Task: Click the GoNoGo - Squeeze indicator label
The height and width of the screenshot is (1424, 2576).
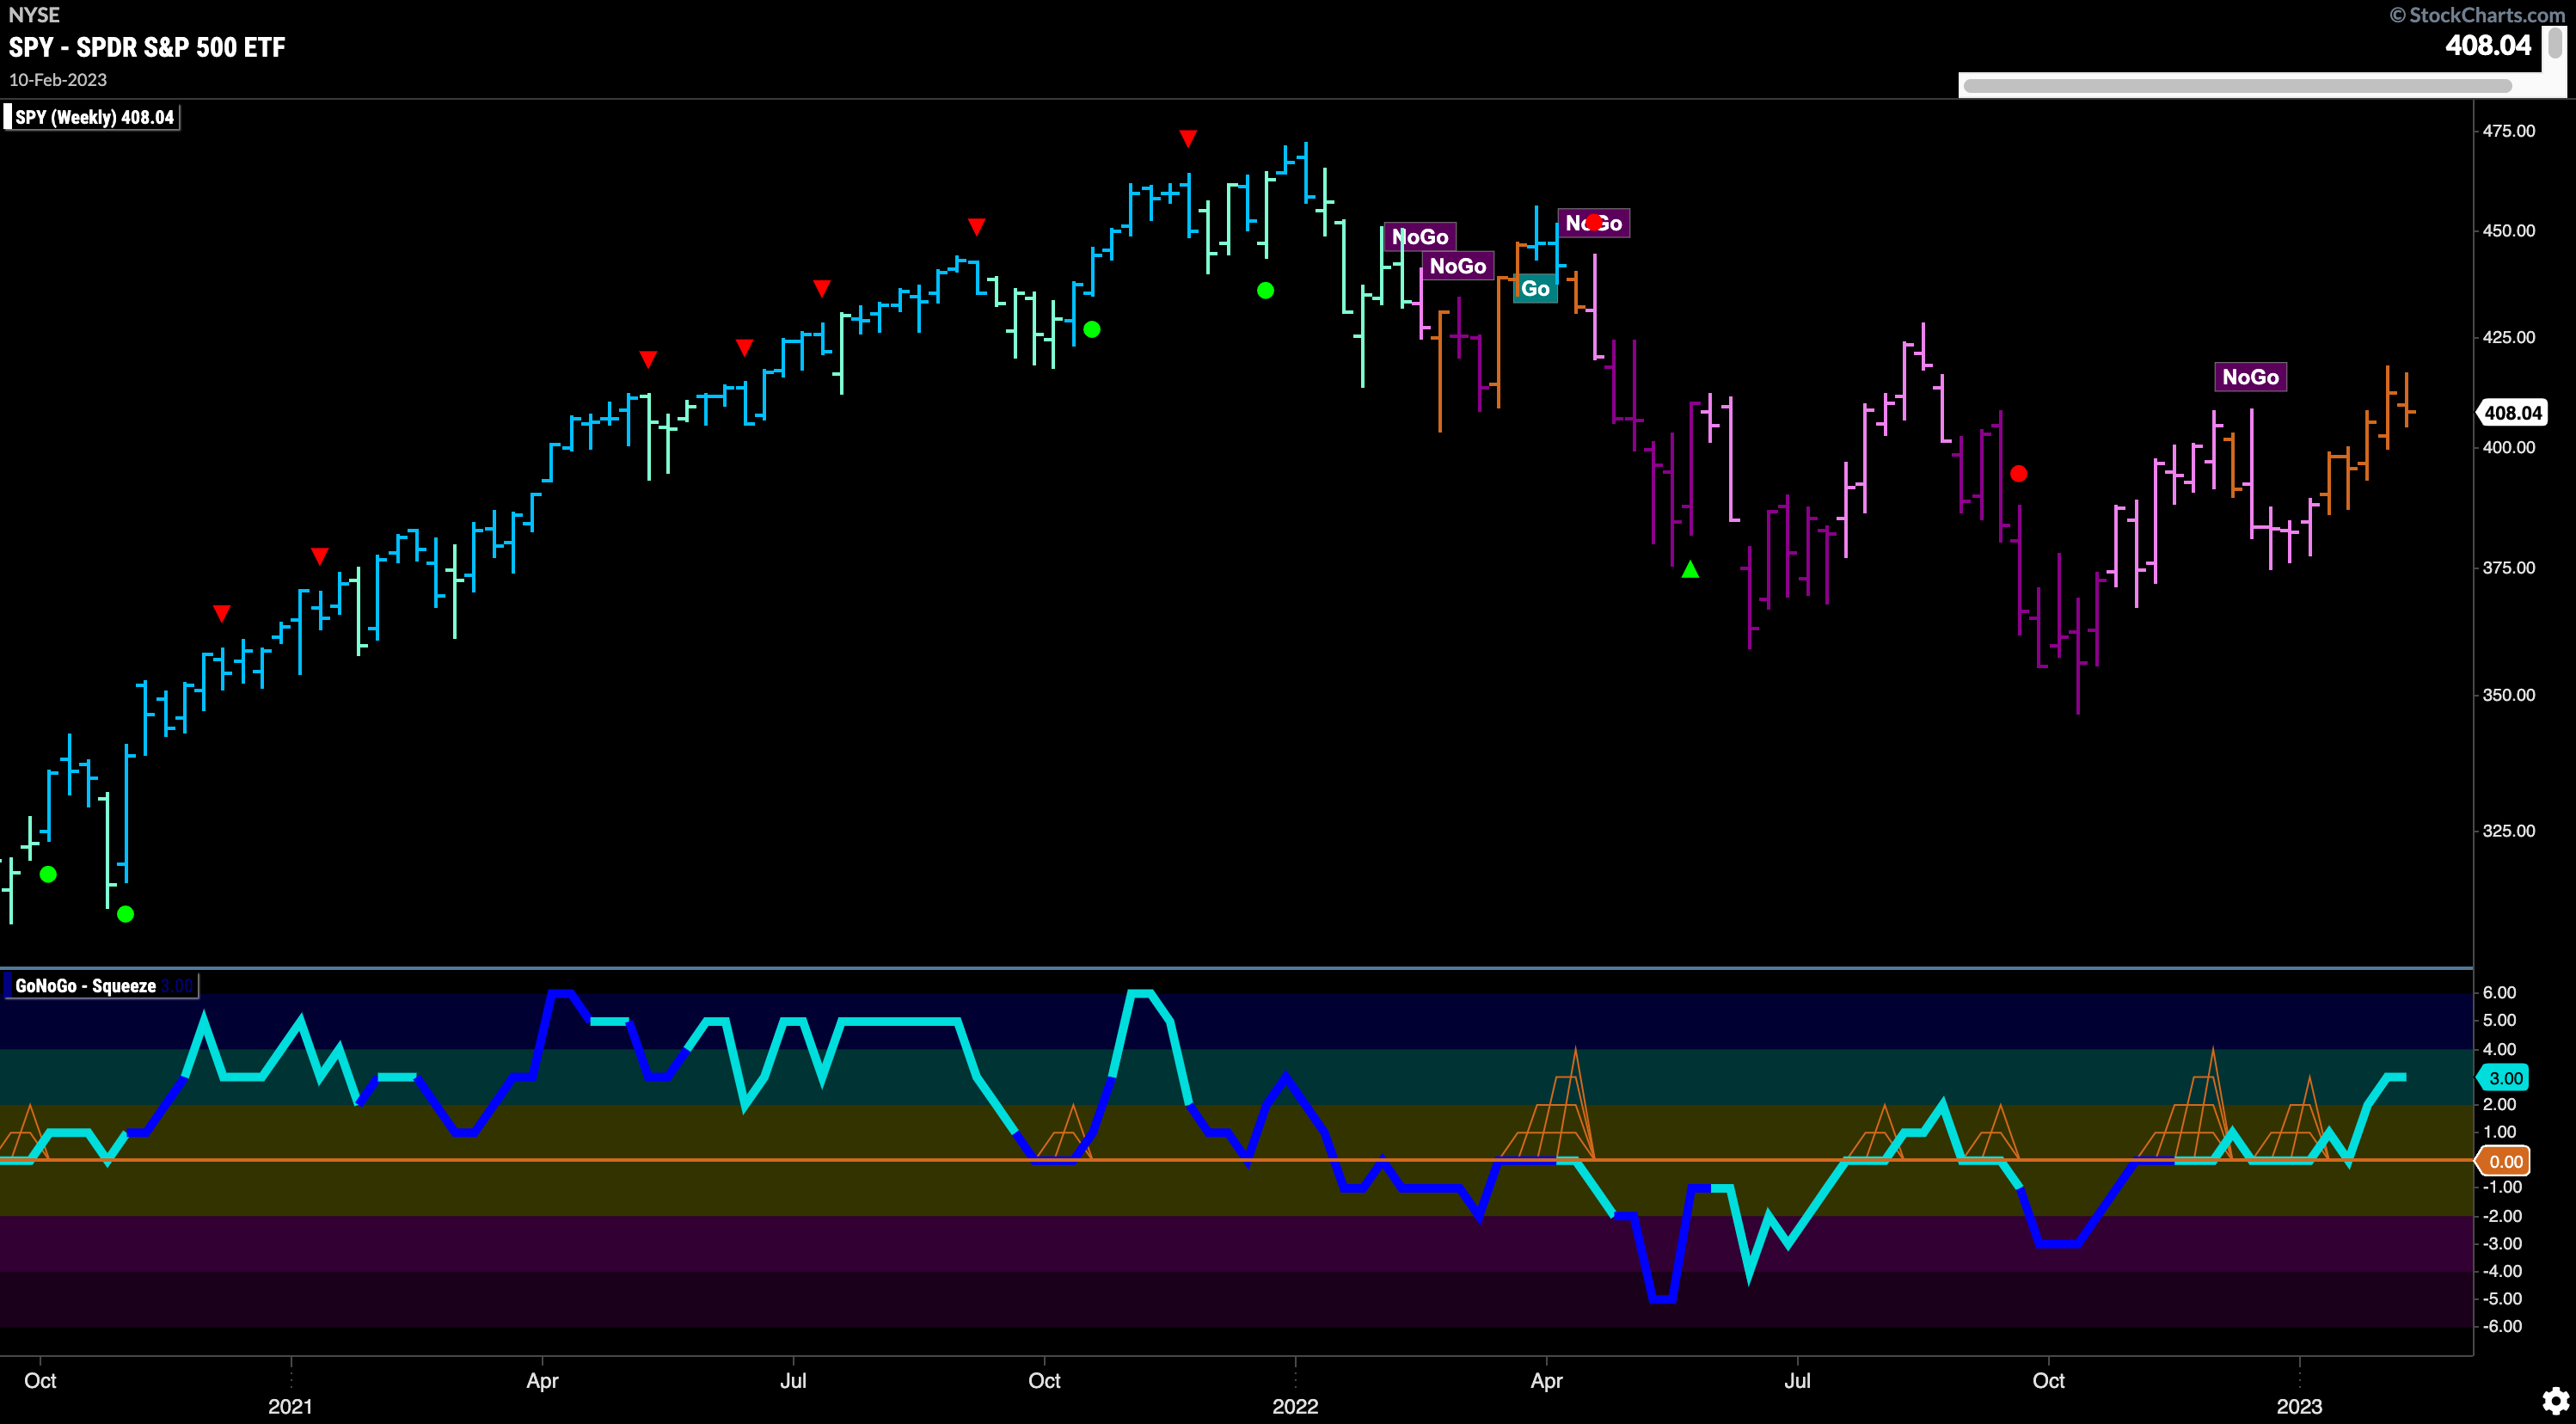Action: [86, 986]
